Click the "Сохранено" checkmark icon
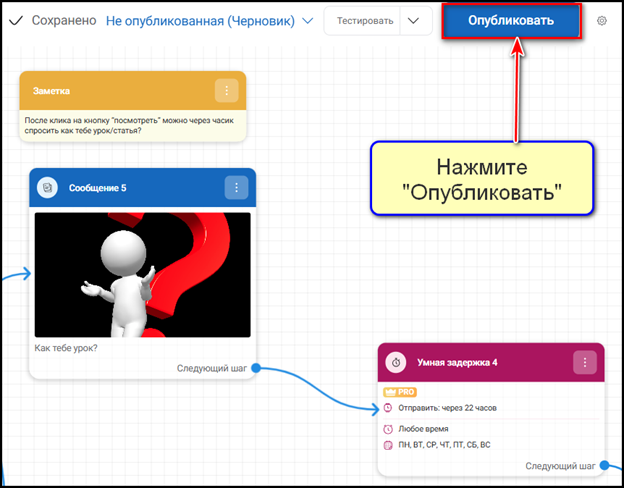Screen dimensions: 624x488 click(x=15, y=21)
